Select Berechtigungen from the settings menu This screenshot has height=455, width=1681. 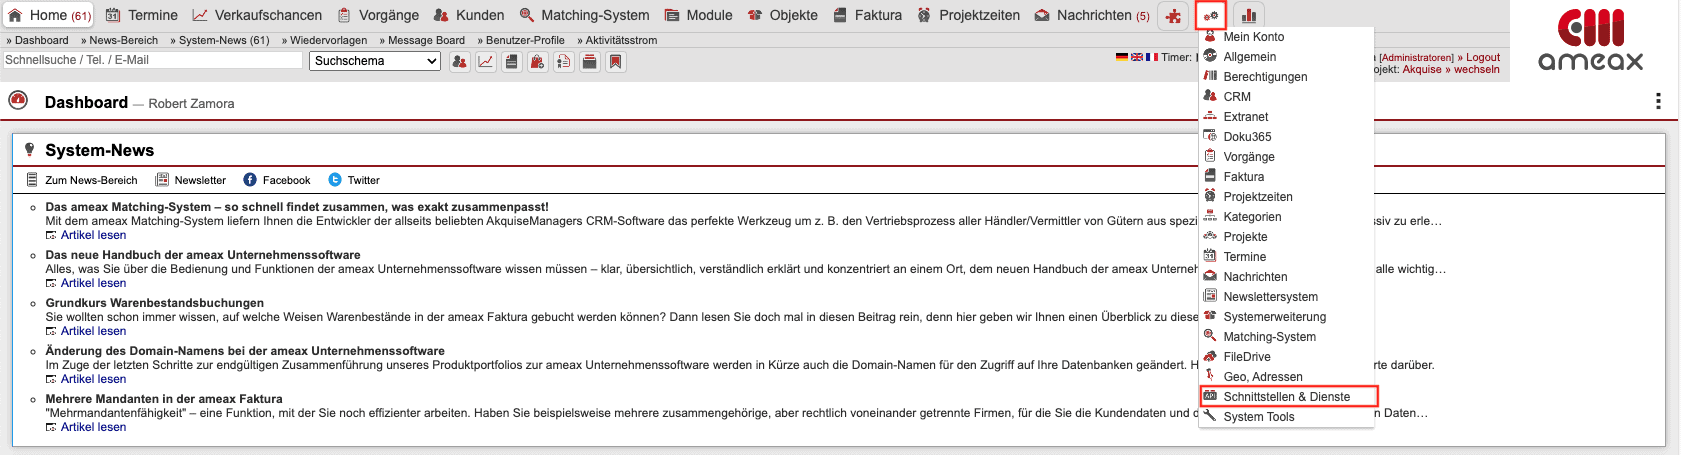click(x=1265, y=77)
